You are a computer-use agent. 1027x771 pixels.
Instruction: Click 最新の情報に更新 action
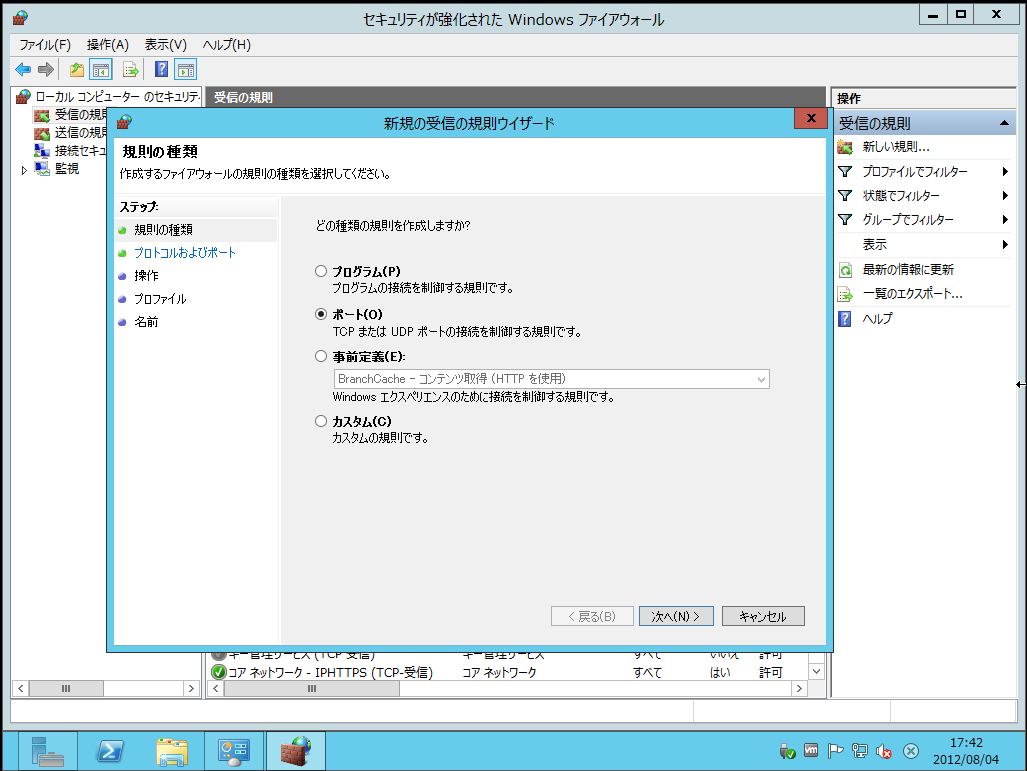908,270
